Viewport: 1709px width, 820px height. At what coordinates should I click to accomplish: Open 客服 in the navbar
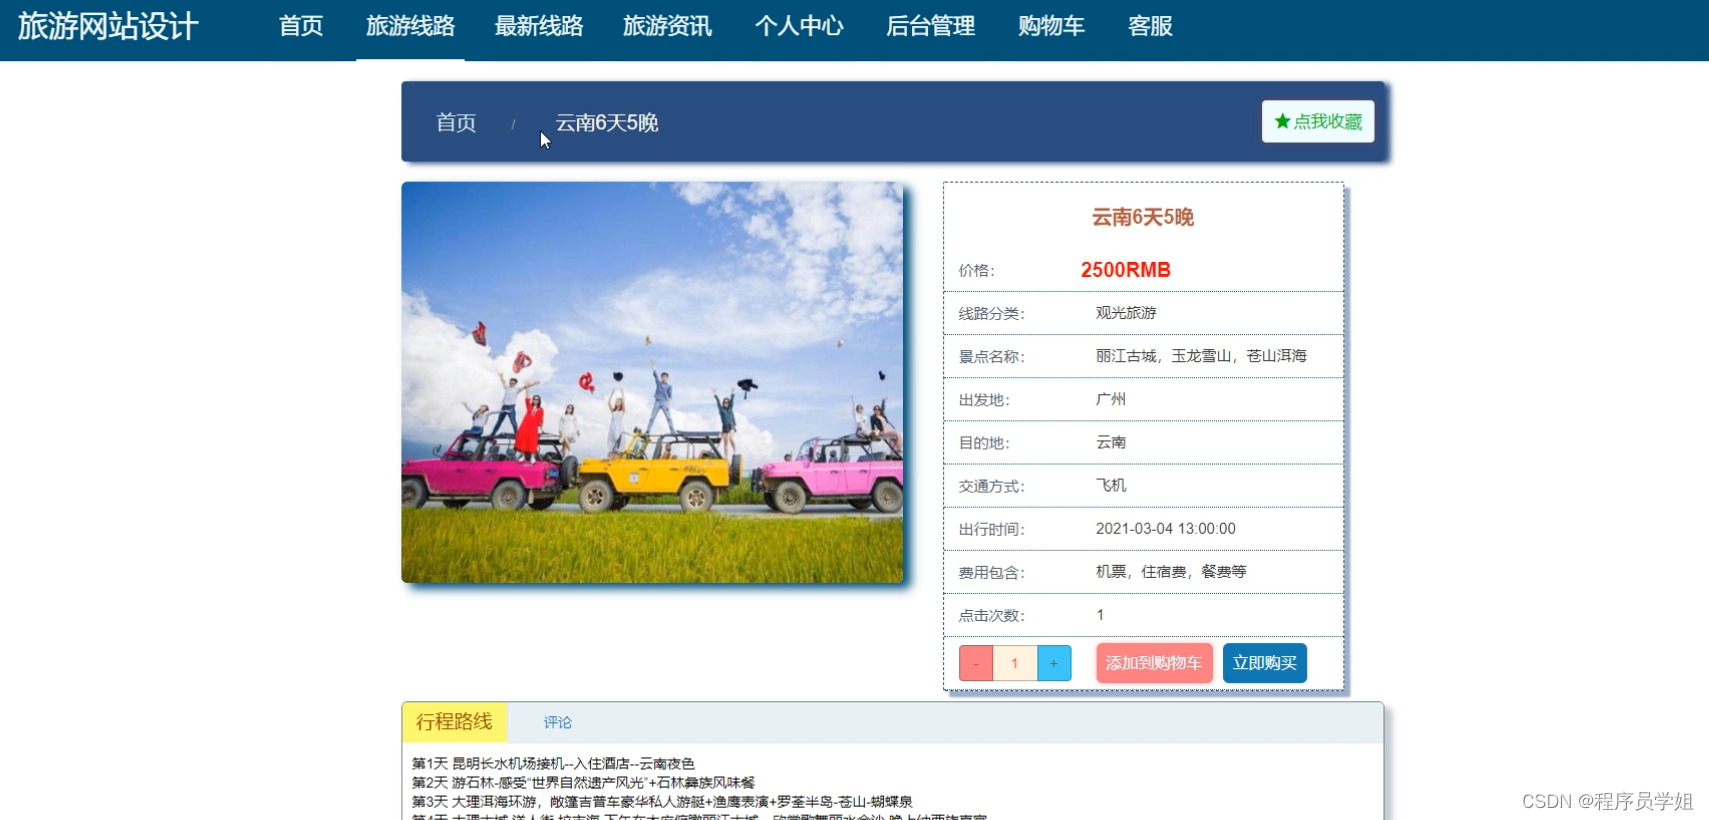point(1150,26)
